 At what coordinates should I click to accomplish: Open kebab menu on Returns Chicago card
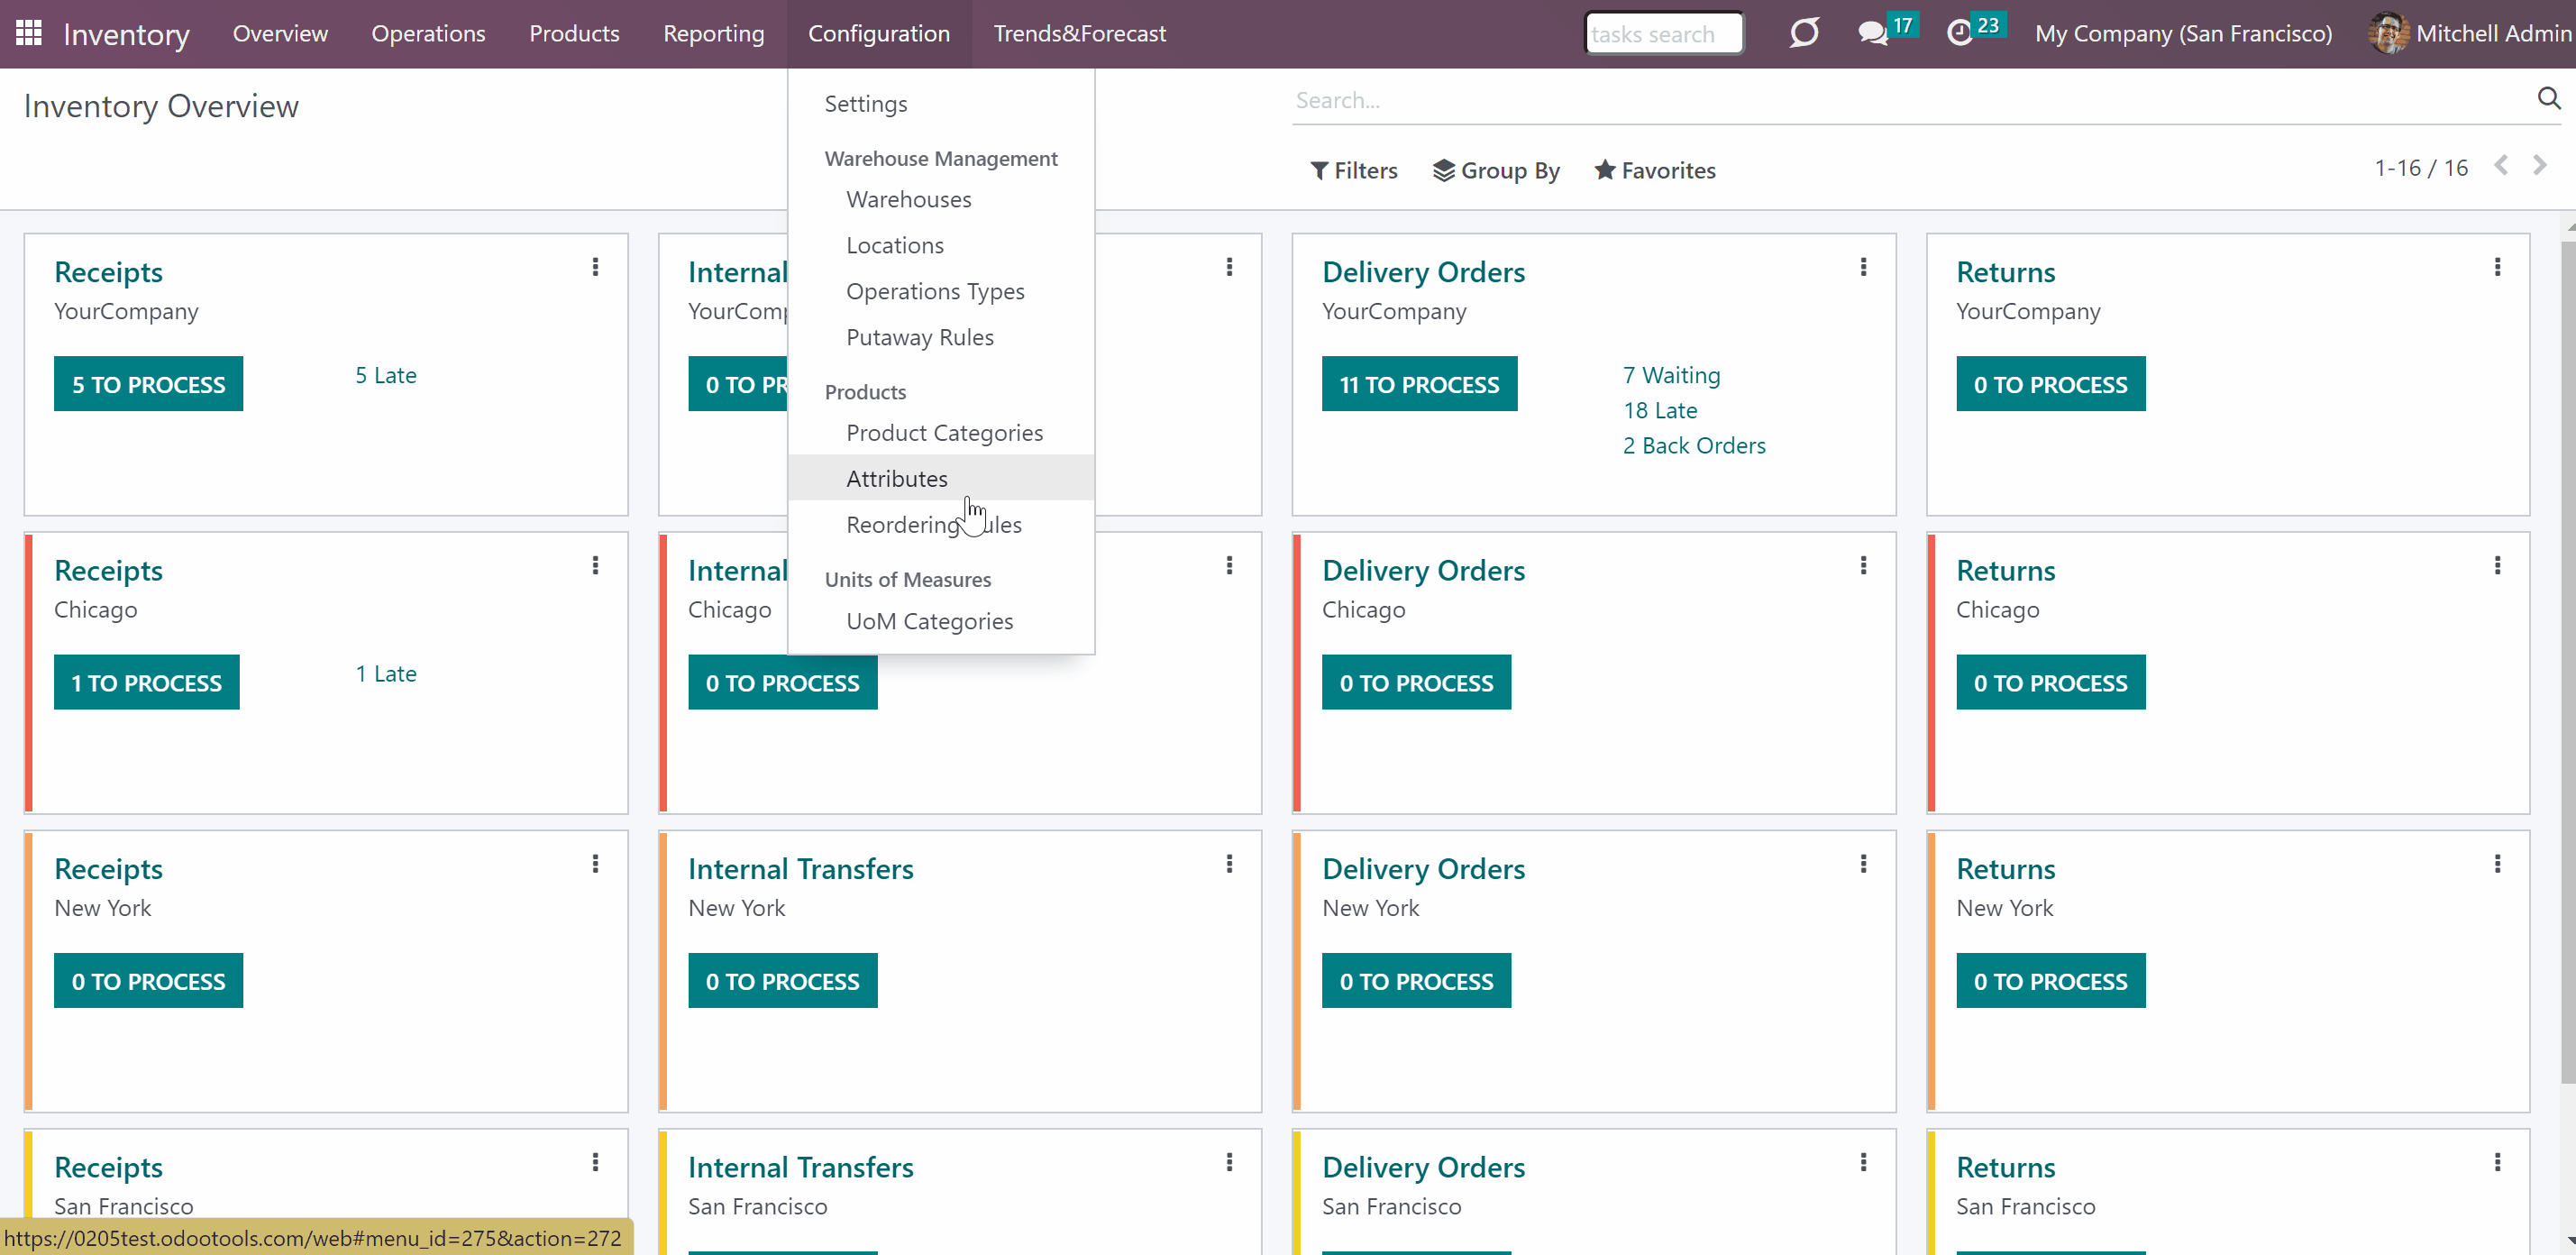tap(2497, 566)
